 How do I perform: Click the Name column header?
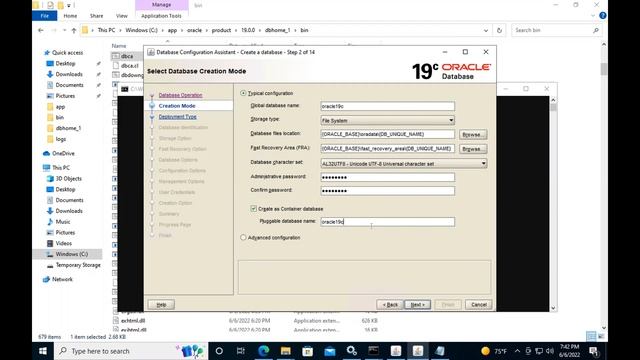119,46
